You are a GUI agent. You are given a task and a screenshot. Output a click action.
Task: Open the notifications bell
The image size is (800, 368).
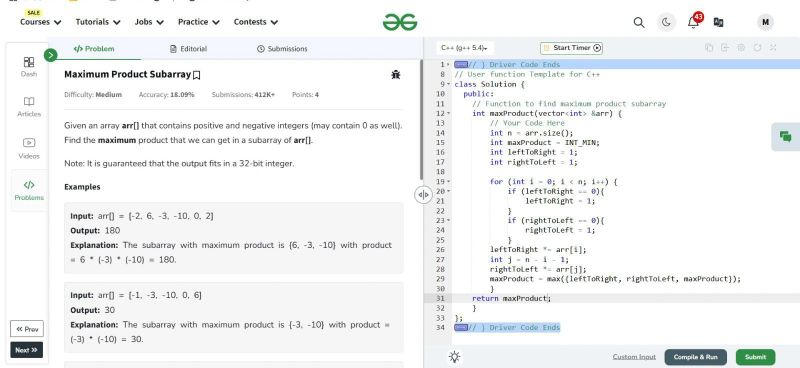(693, 22)
